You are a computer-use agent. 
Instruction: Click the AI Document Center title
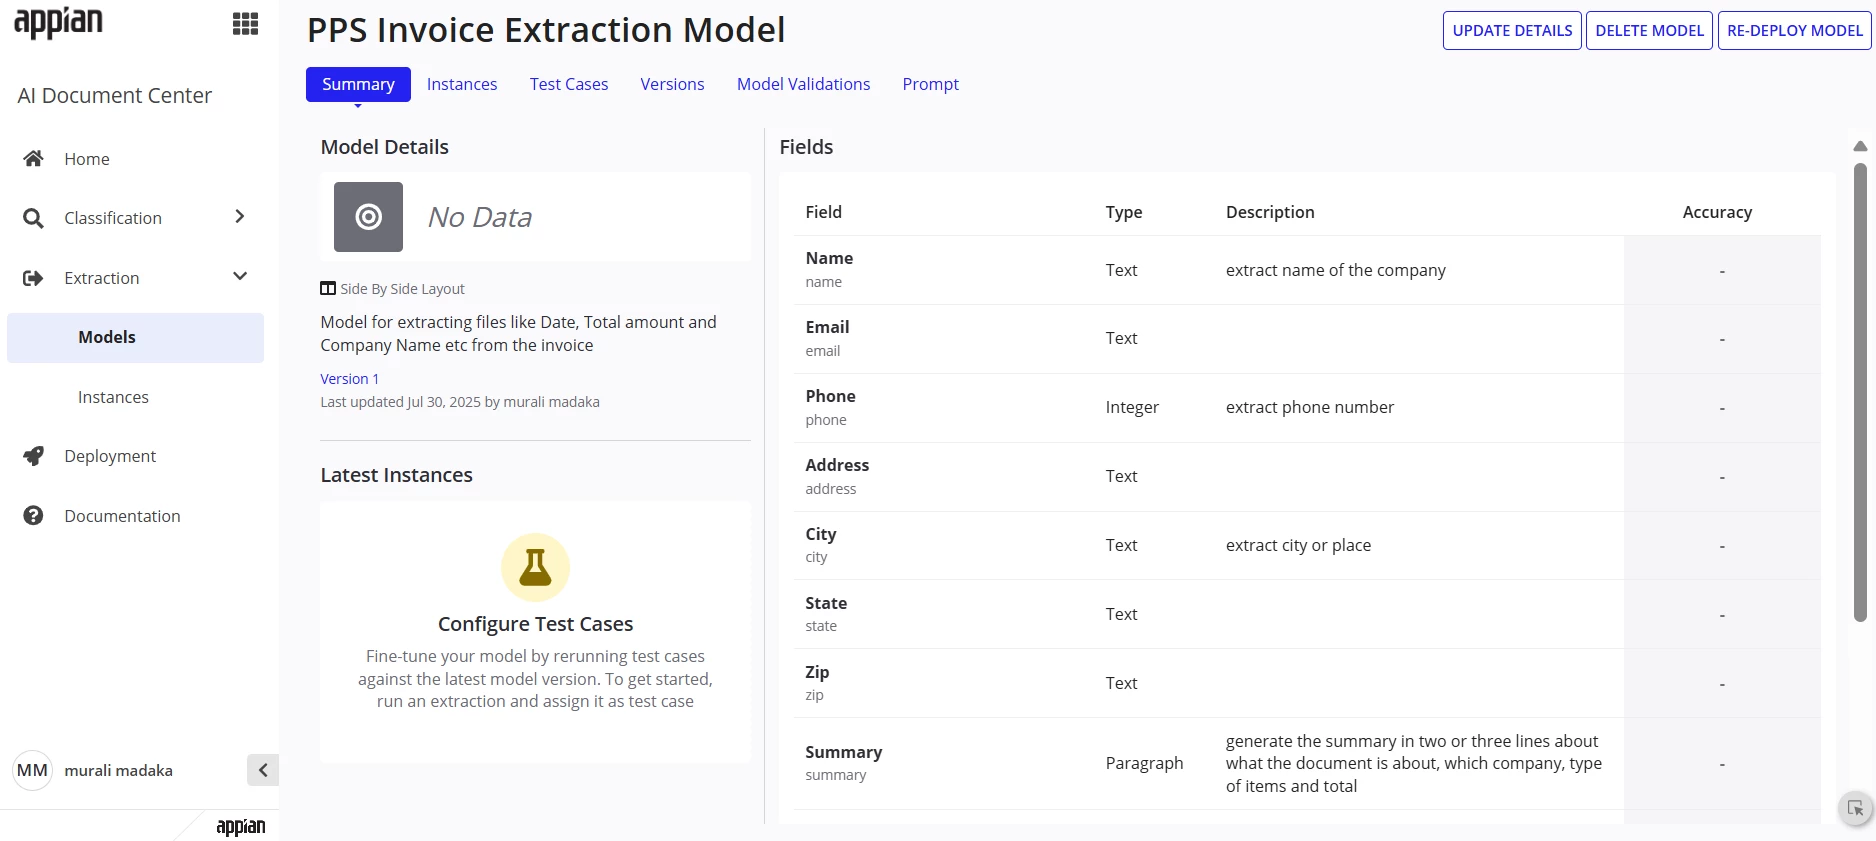(115, 96)
